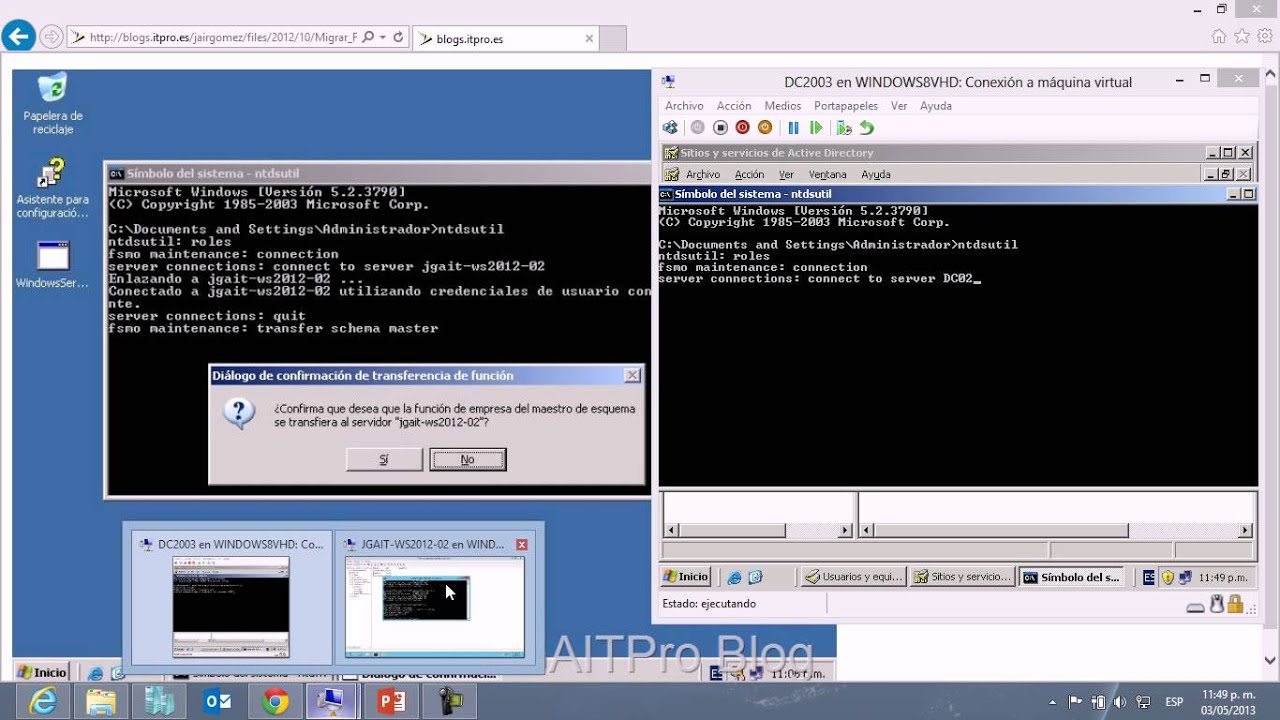Open the new tab button
This screenshot has width=1280, height=720.
(613, 39)
